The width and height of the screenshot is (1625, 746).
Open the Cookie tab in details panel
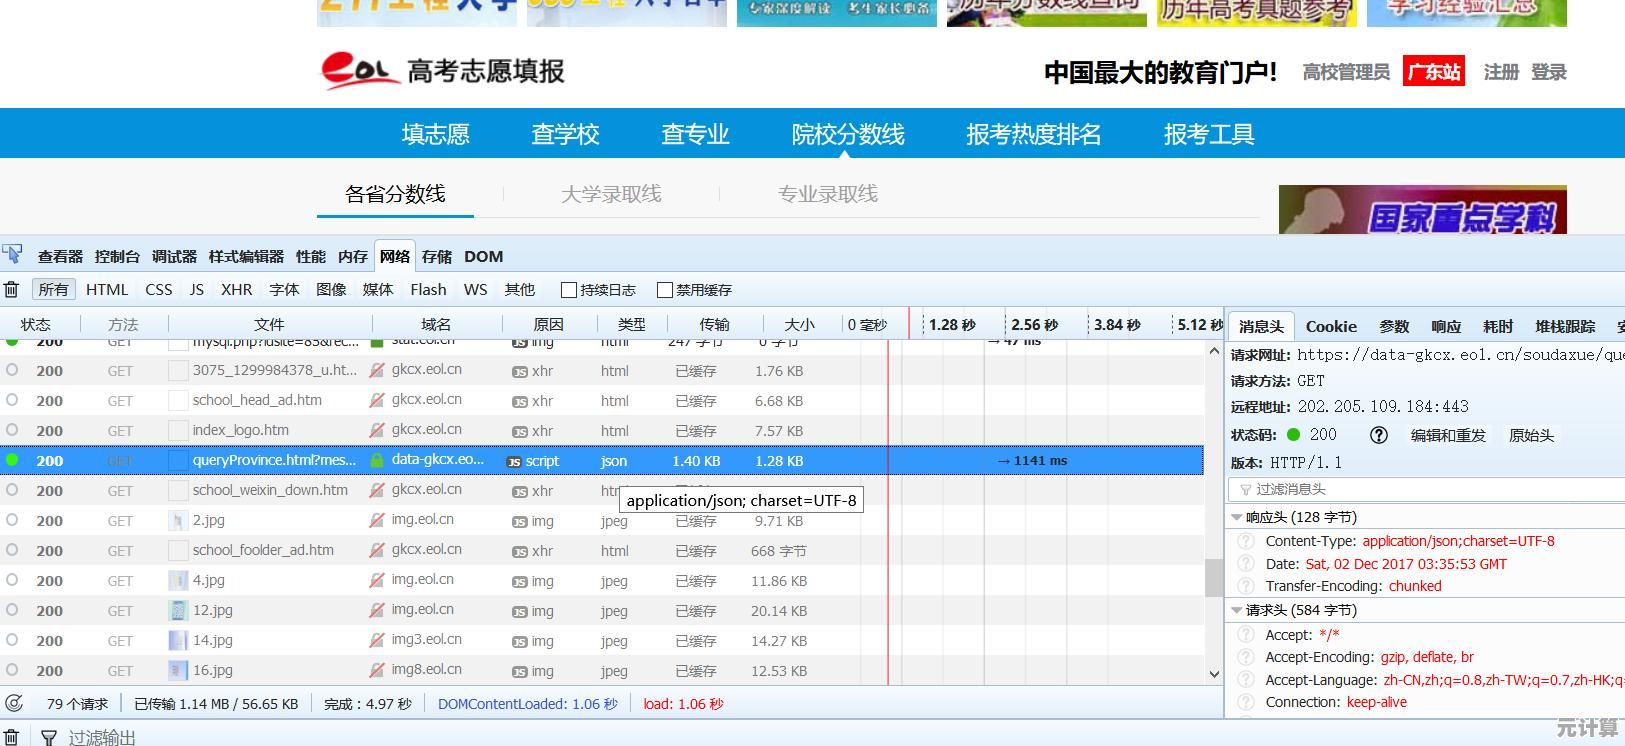click(x=1330, y=326)
